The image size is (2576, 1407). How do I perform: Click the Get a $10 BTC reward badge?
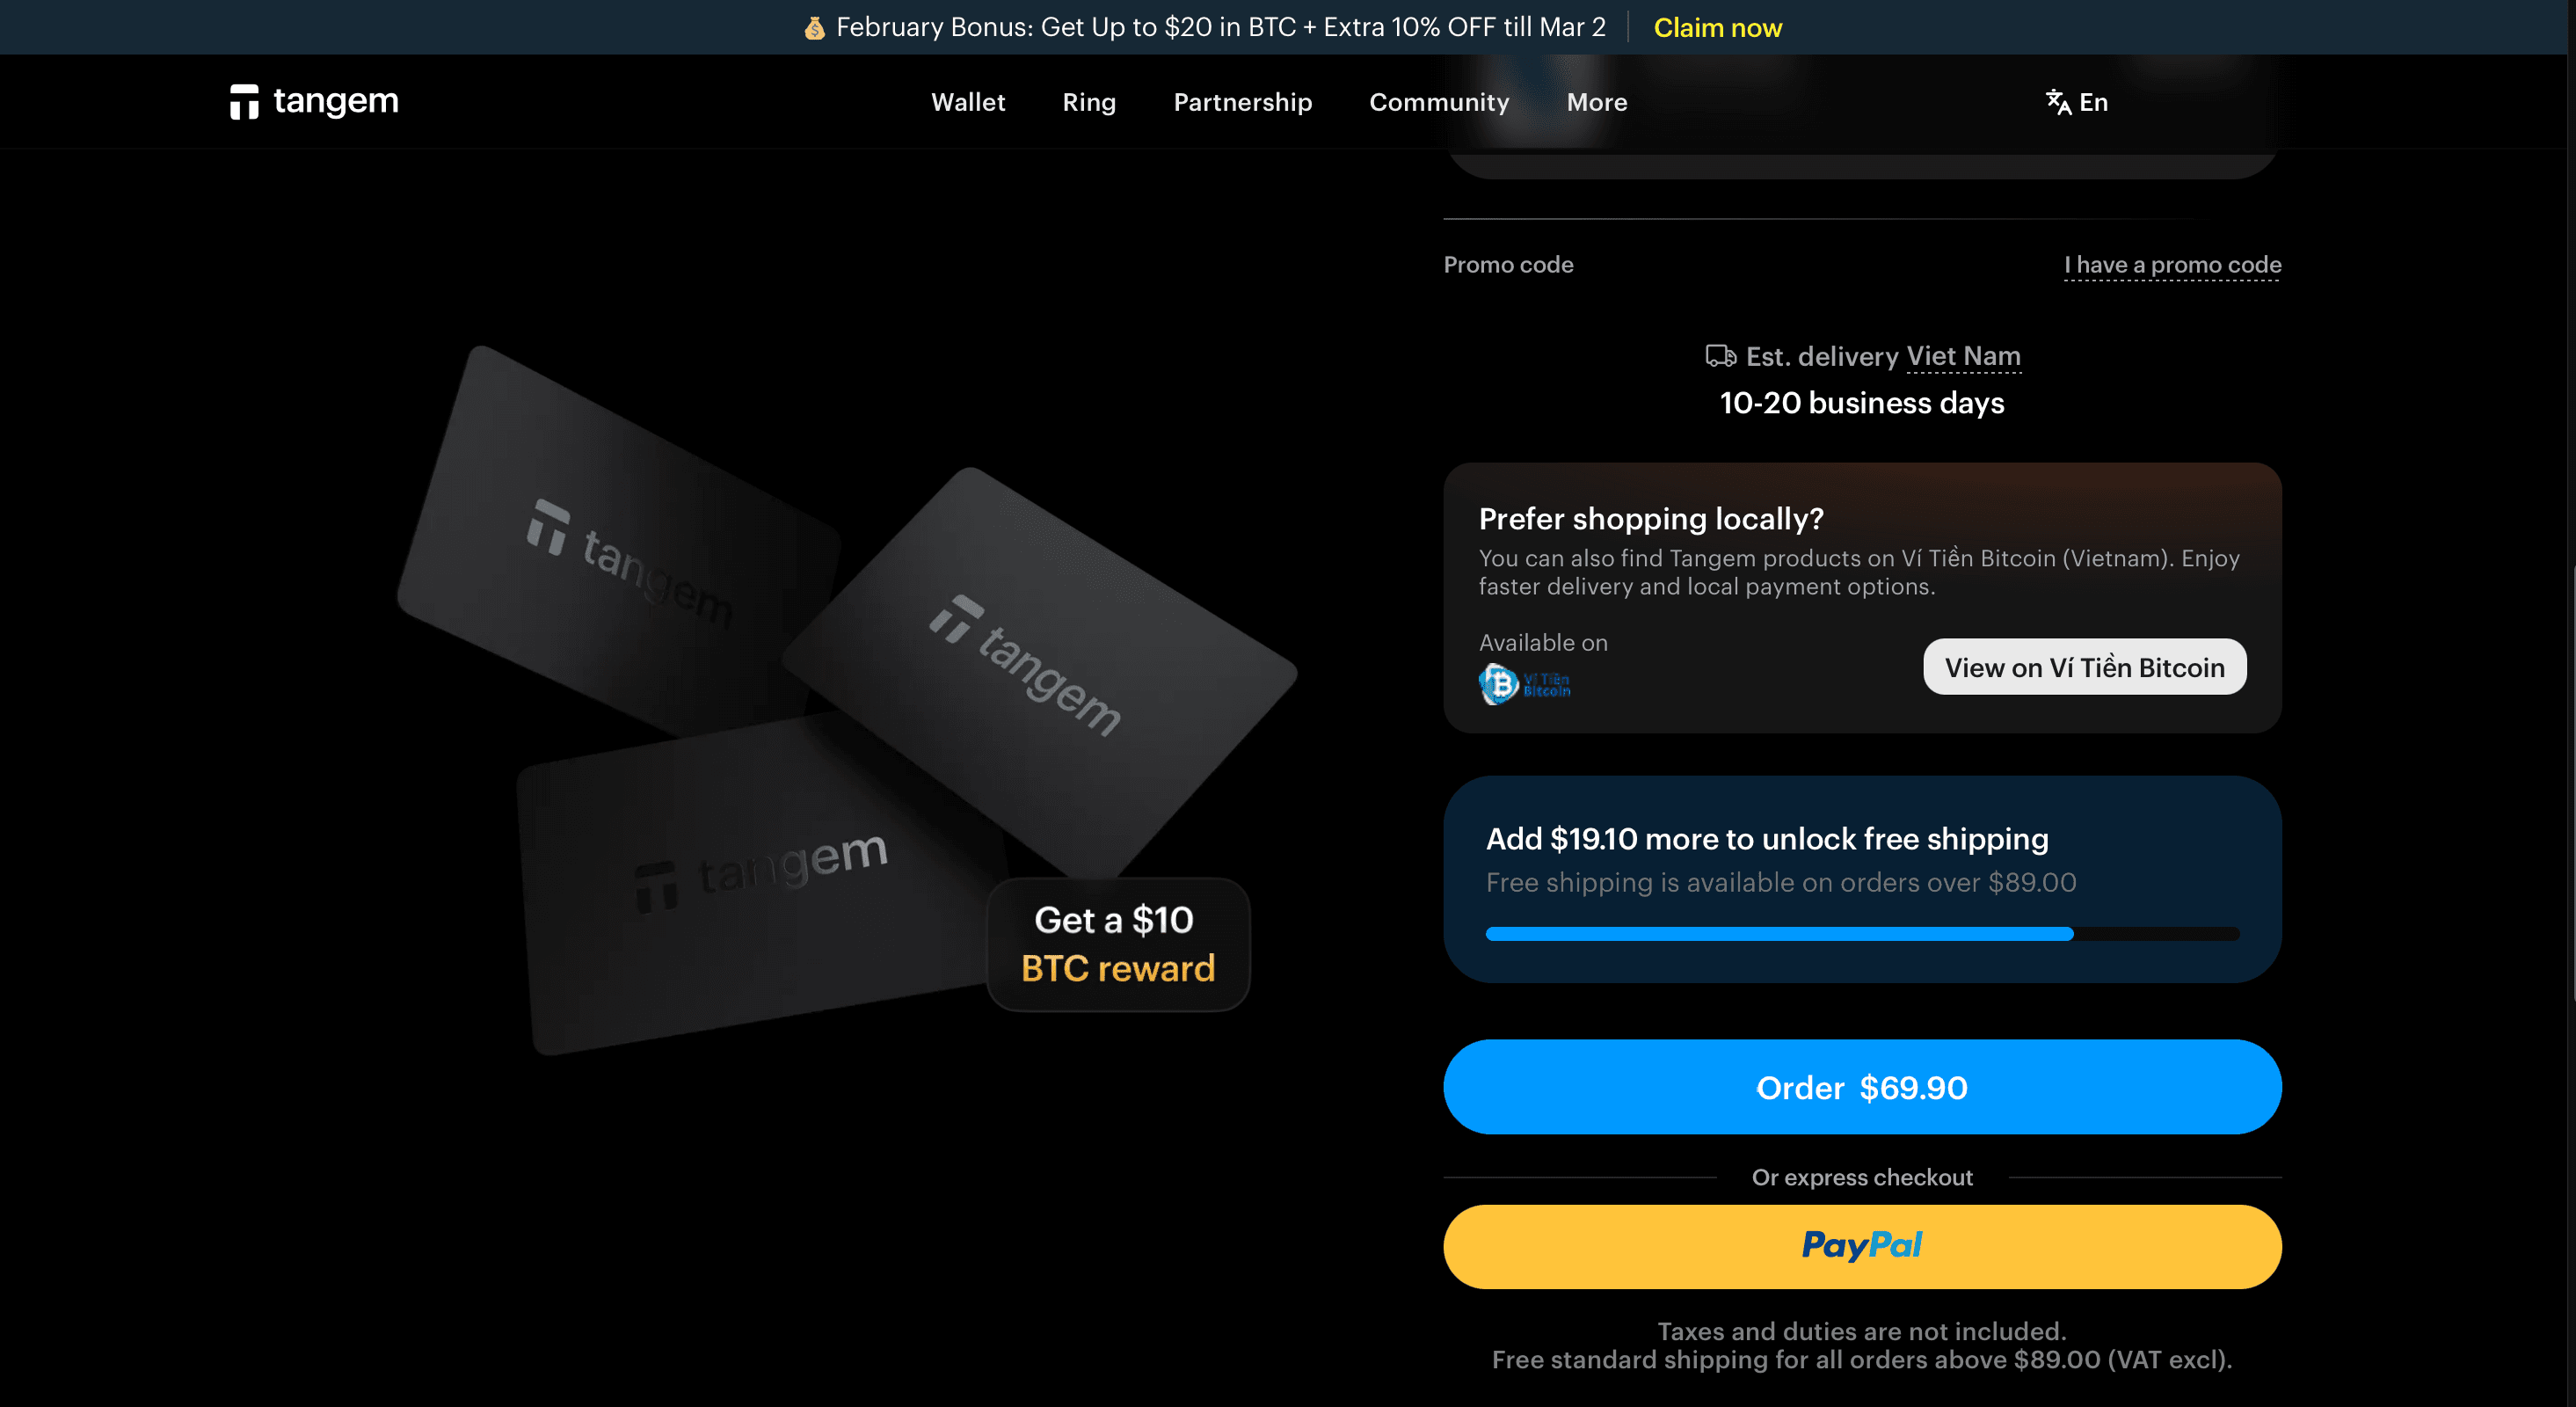(x=1118, y=944)
